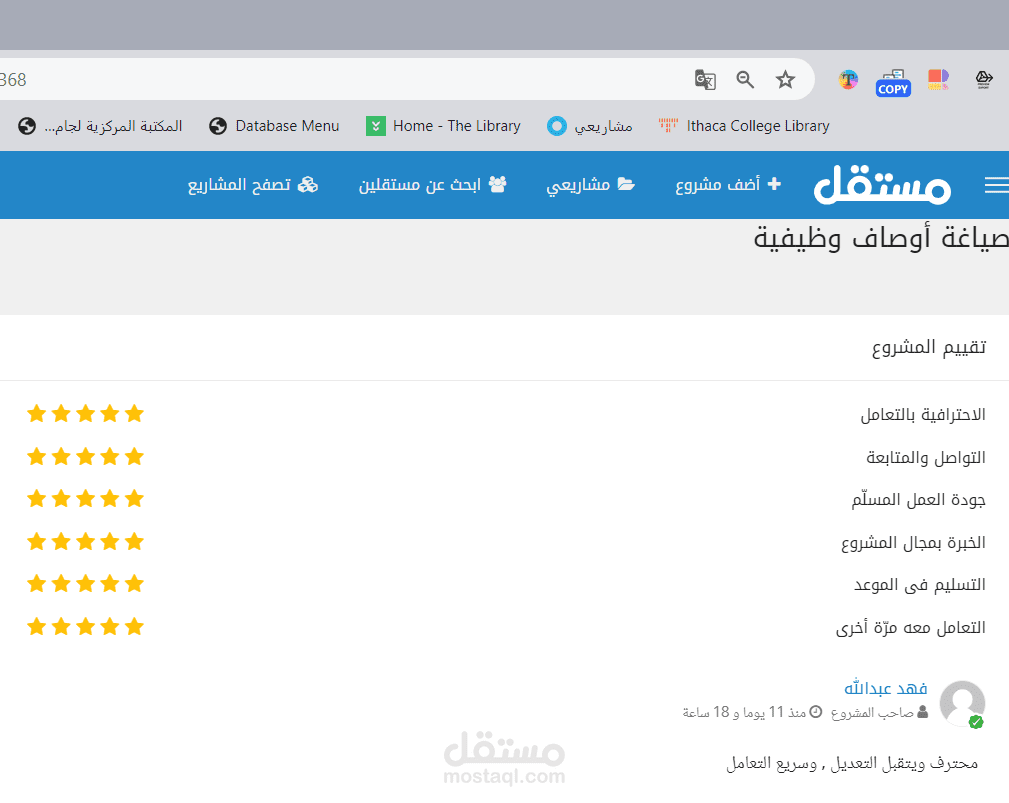Click the COPY extension icon
The width and height of the screenshot is (1009, 803).
893,83
